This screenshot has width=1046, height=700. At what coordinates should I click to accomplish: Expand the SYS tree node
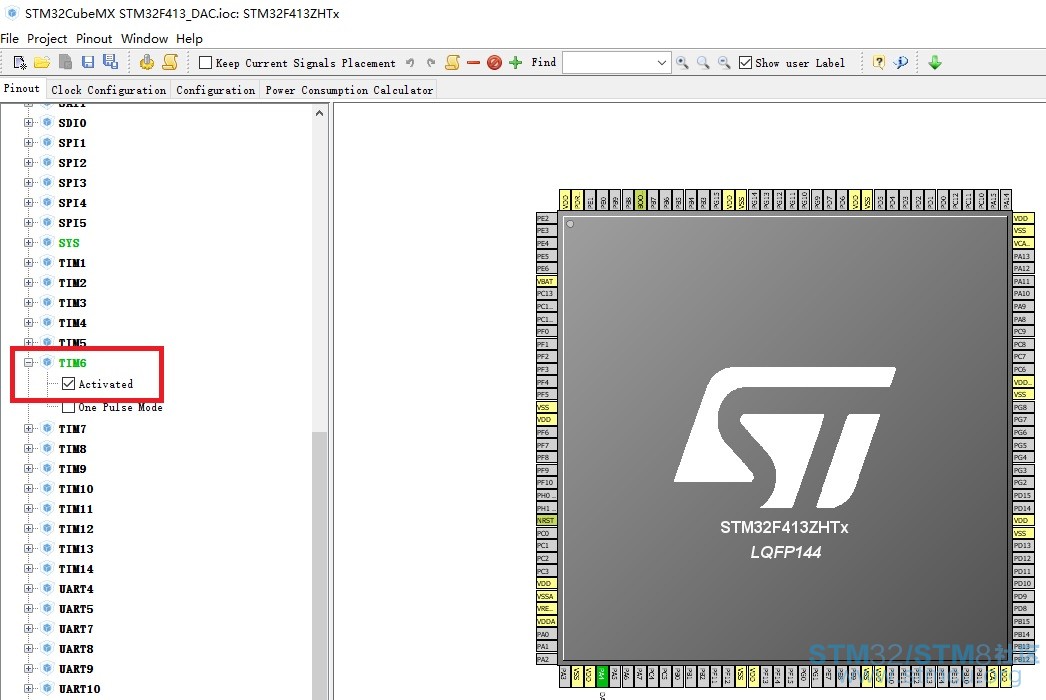tap(28, 242)
